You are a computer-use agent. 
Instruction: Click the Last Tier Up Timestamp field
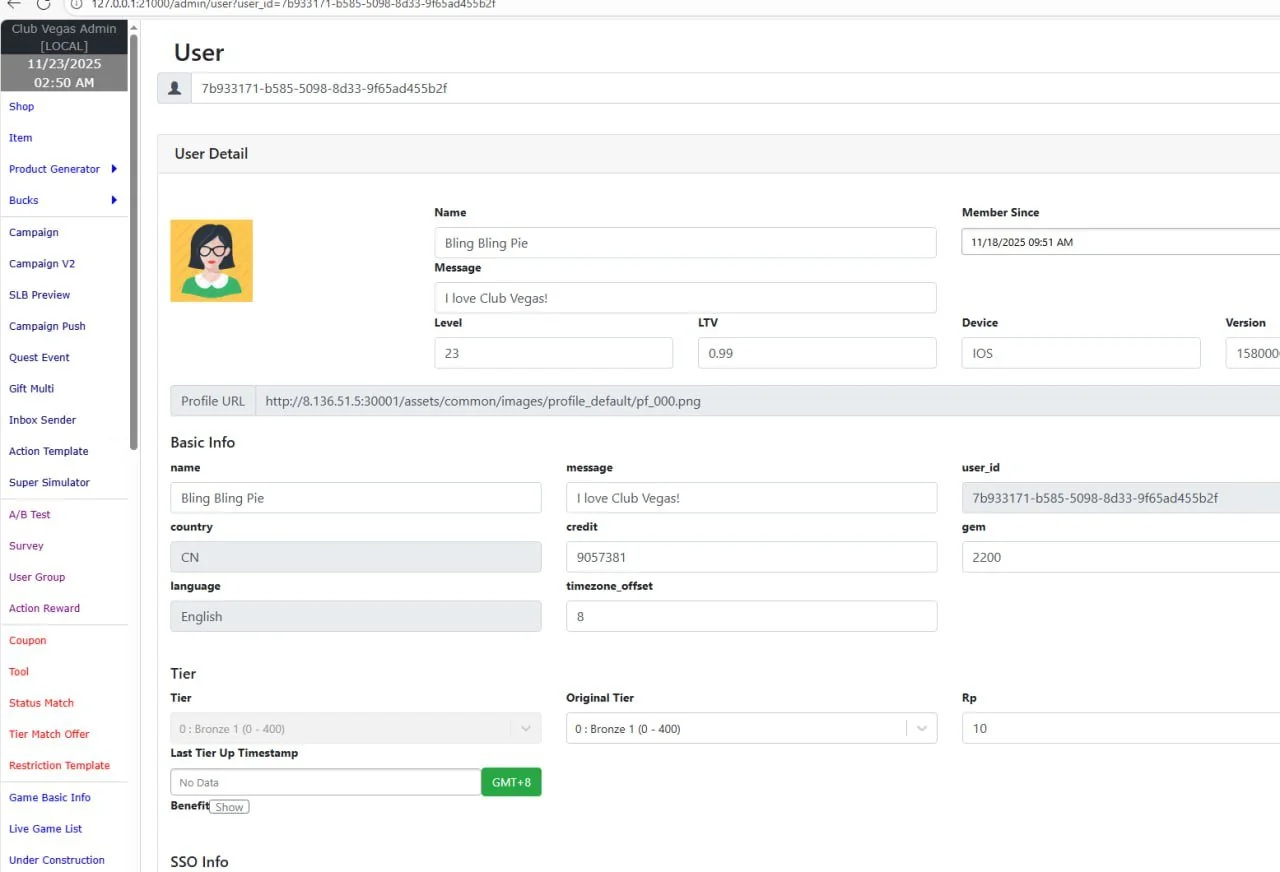[325, 782]
